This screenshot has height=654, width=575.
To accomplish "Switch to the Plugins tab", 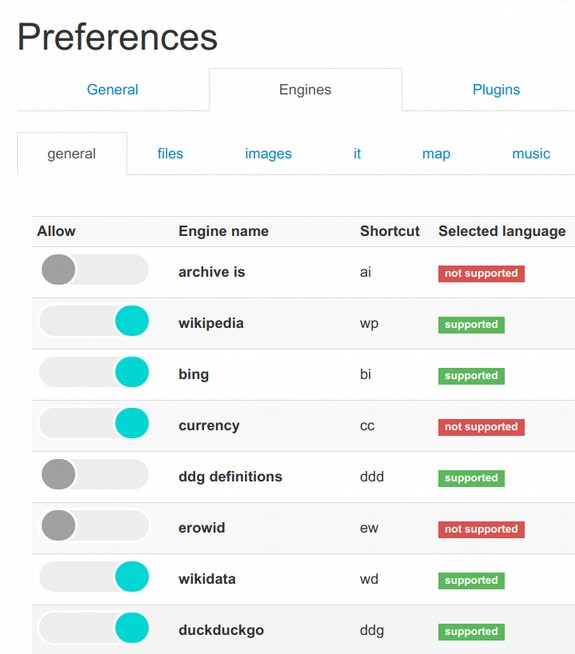I will [x=496, y=90].
